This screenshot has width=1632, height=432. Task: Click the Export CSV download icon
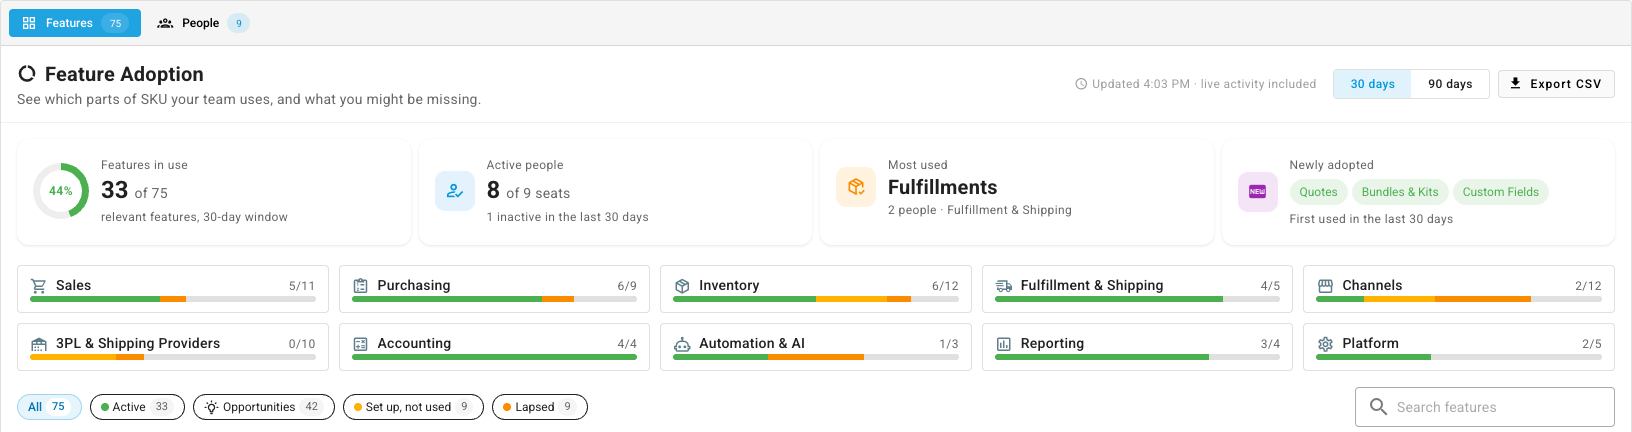[1515, 83]
